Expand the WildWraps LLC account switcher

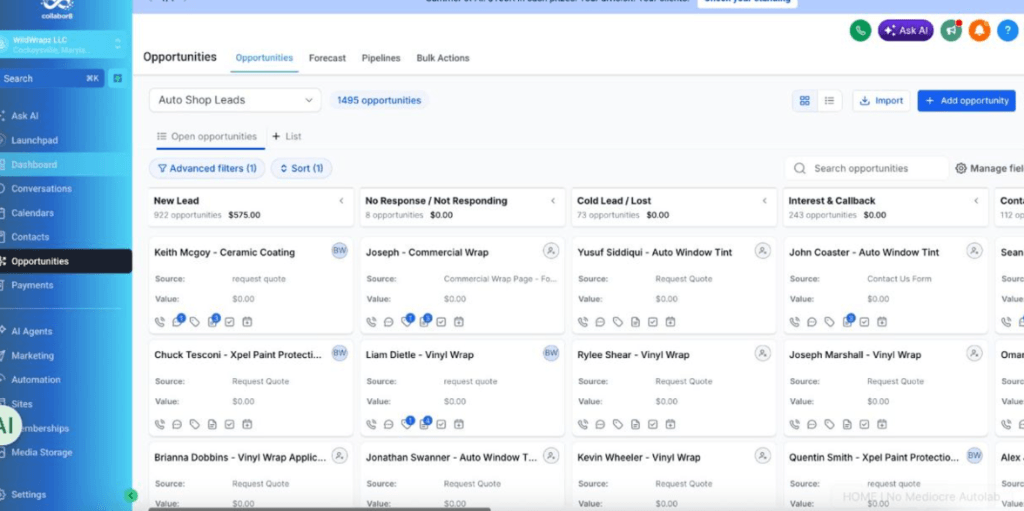pyautogui.click(x=63, y=44)
